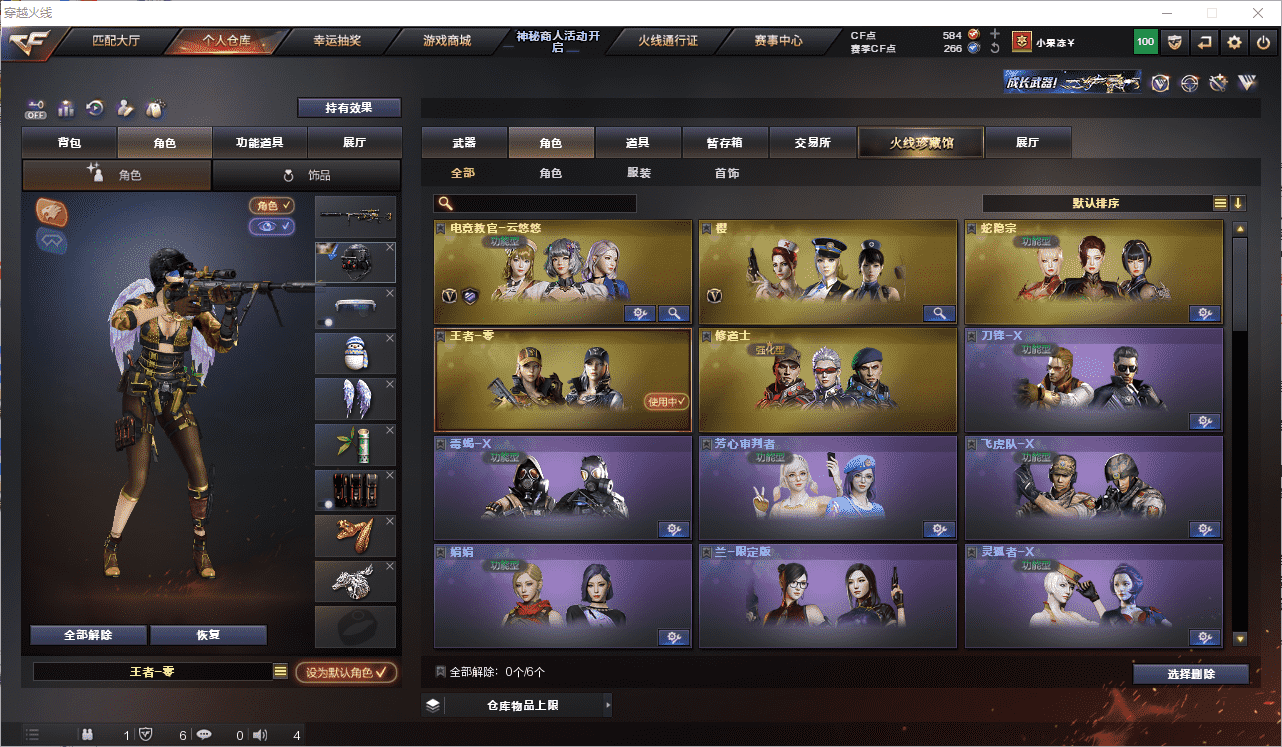
Task: Open the character name list dropdown beside 王者-零
Action: (281, 672)
